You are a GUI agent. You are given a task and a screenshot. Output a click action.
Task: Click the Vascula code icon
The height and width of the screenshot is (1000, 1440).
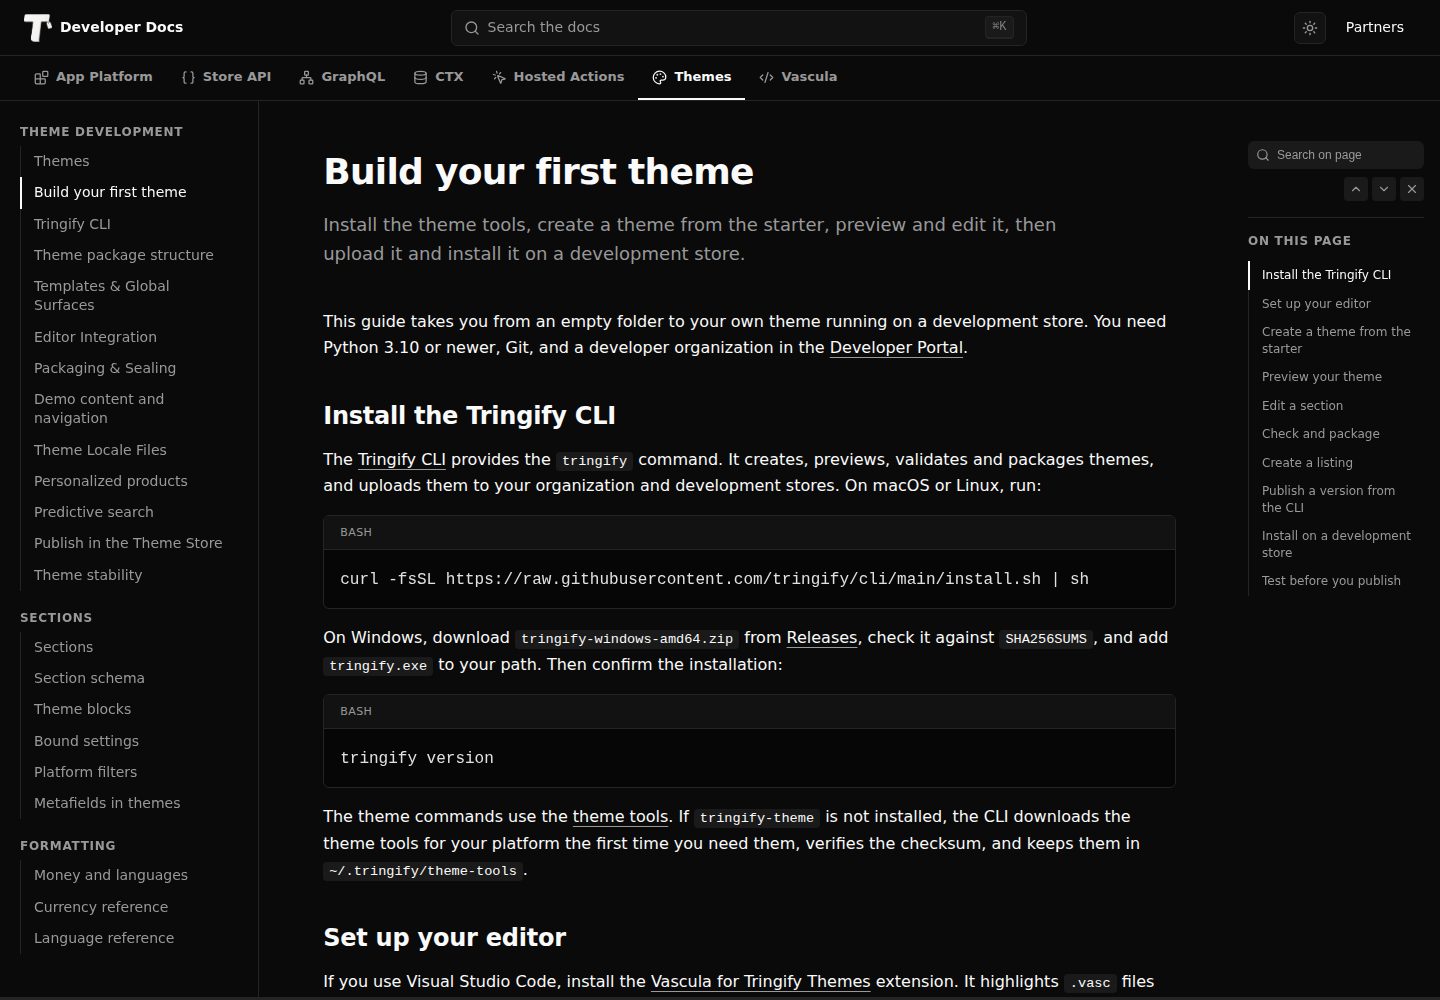(x=766, y=77)
